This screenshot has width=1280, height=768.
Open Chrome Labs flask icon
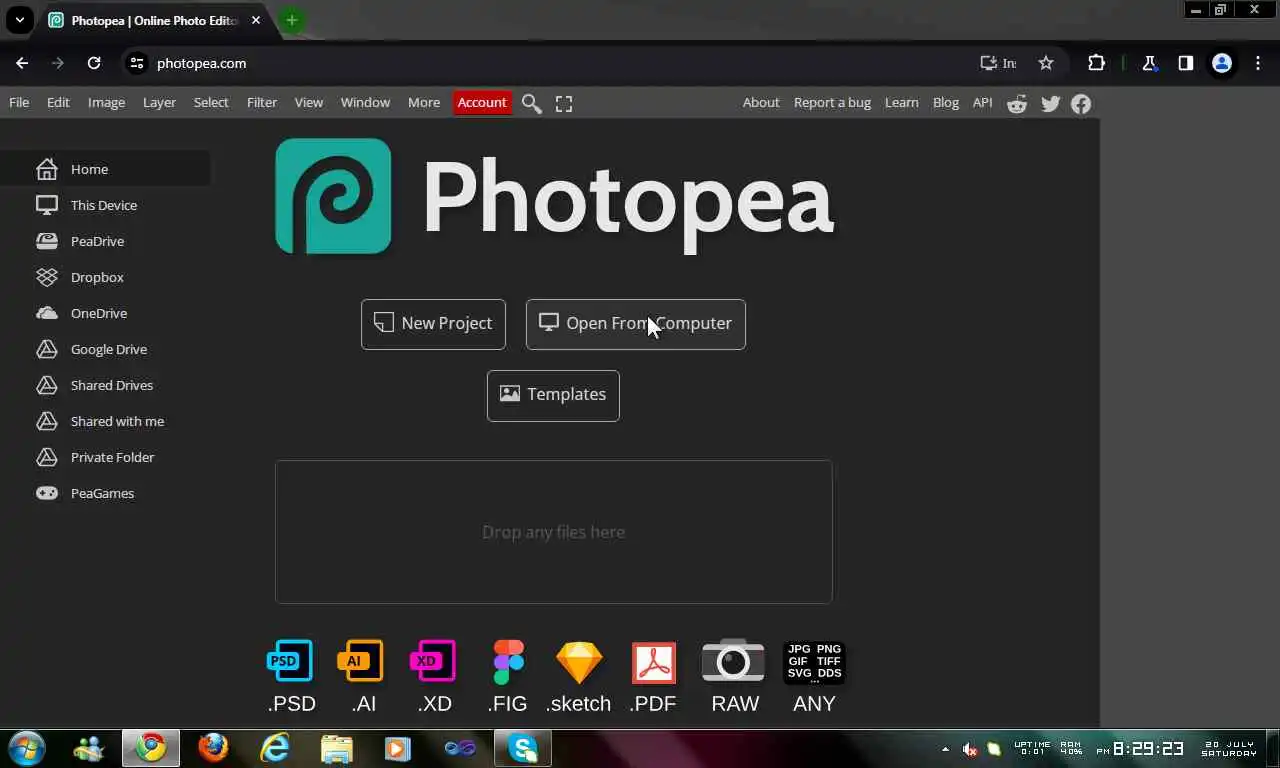tap(1149, 63)
